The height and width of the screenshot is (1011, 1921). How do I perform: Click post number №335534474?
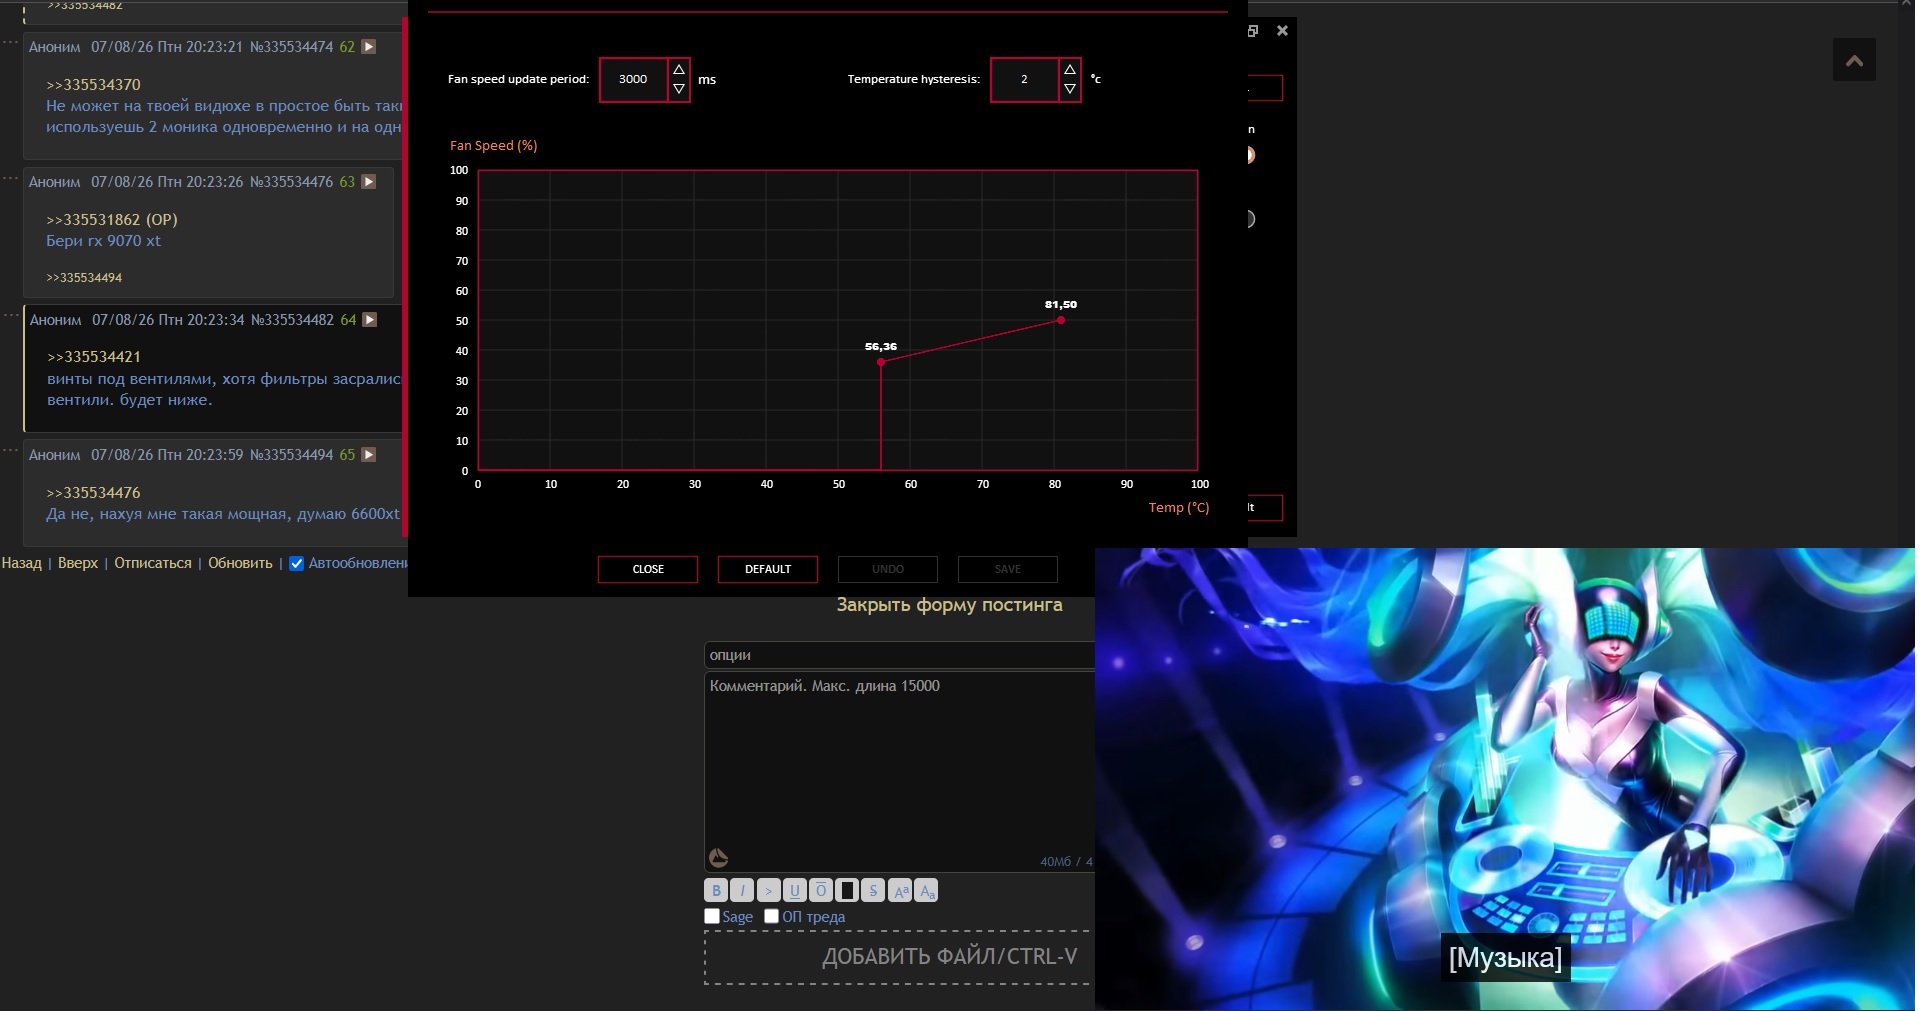click(291, 47)
